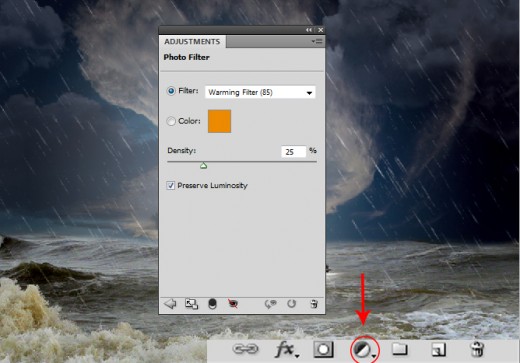Open the Adjustments panel options menu
This screenshot has height=363, width=520.
tap(317, 41)
